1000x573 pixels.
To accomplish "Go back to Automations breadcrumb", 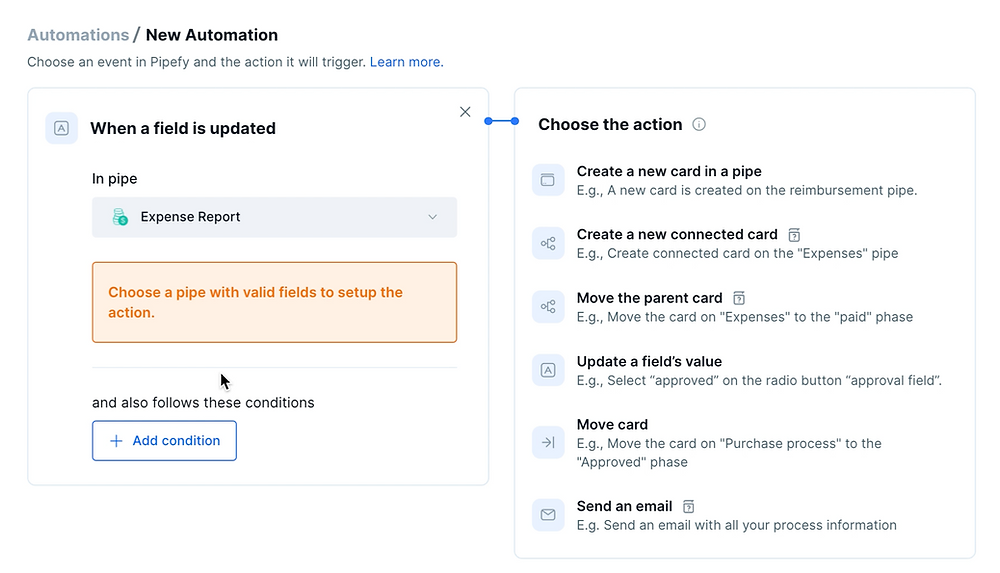I will (78, 35).
